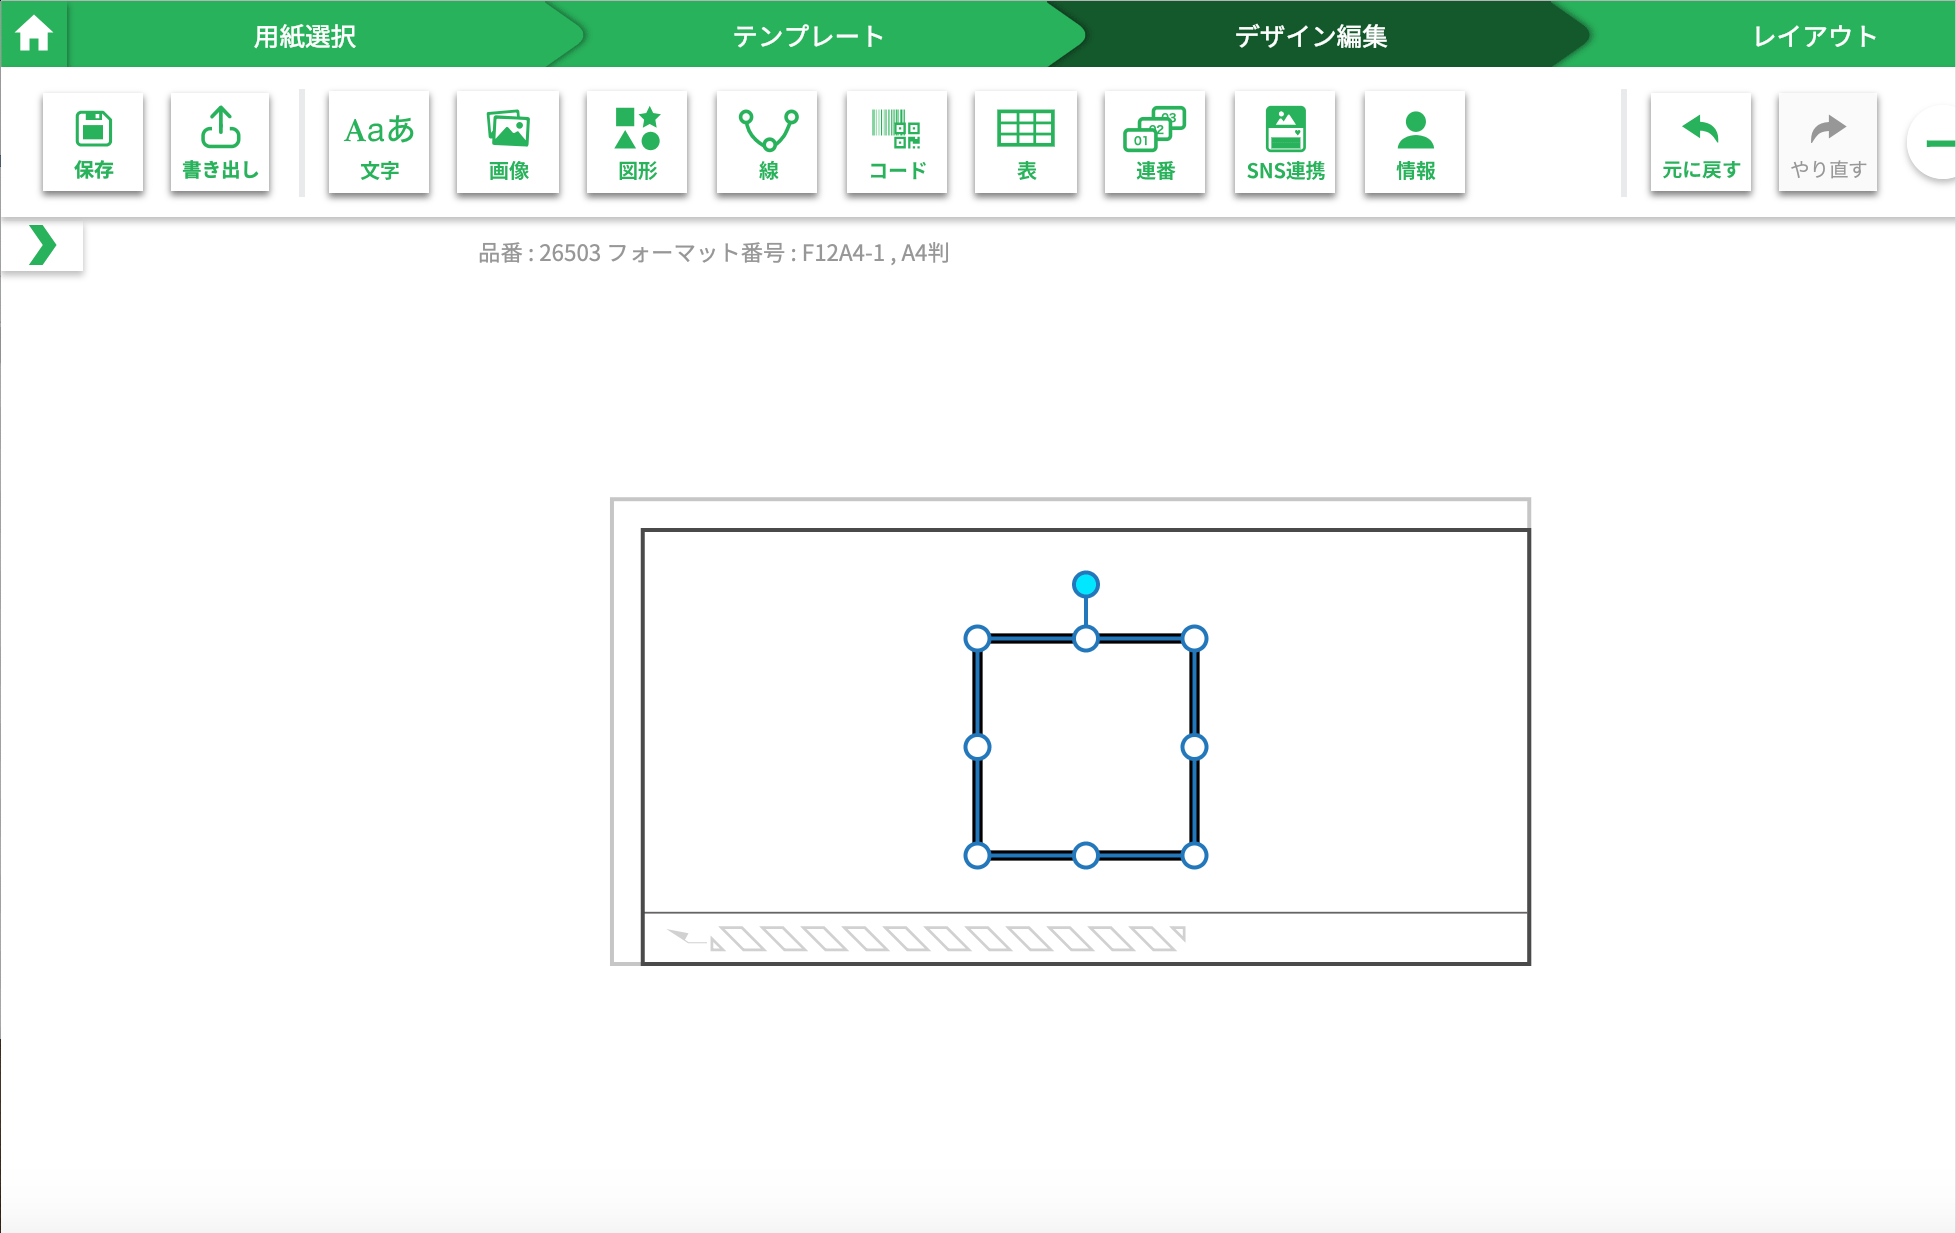Select the デザイン編集 step tab
This screenshot has height=1233, width=1956.
click(1310, 36)
